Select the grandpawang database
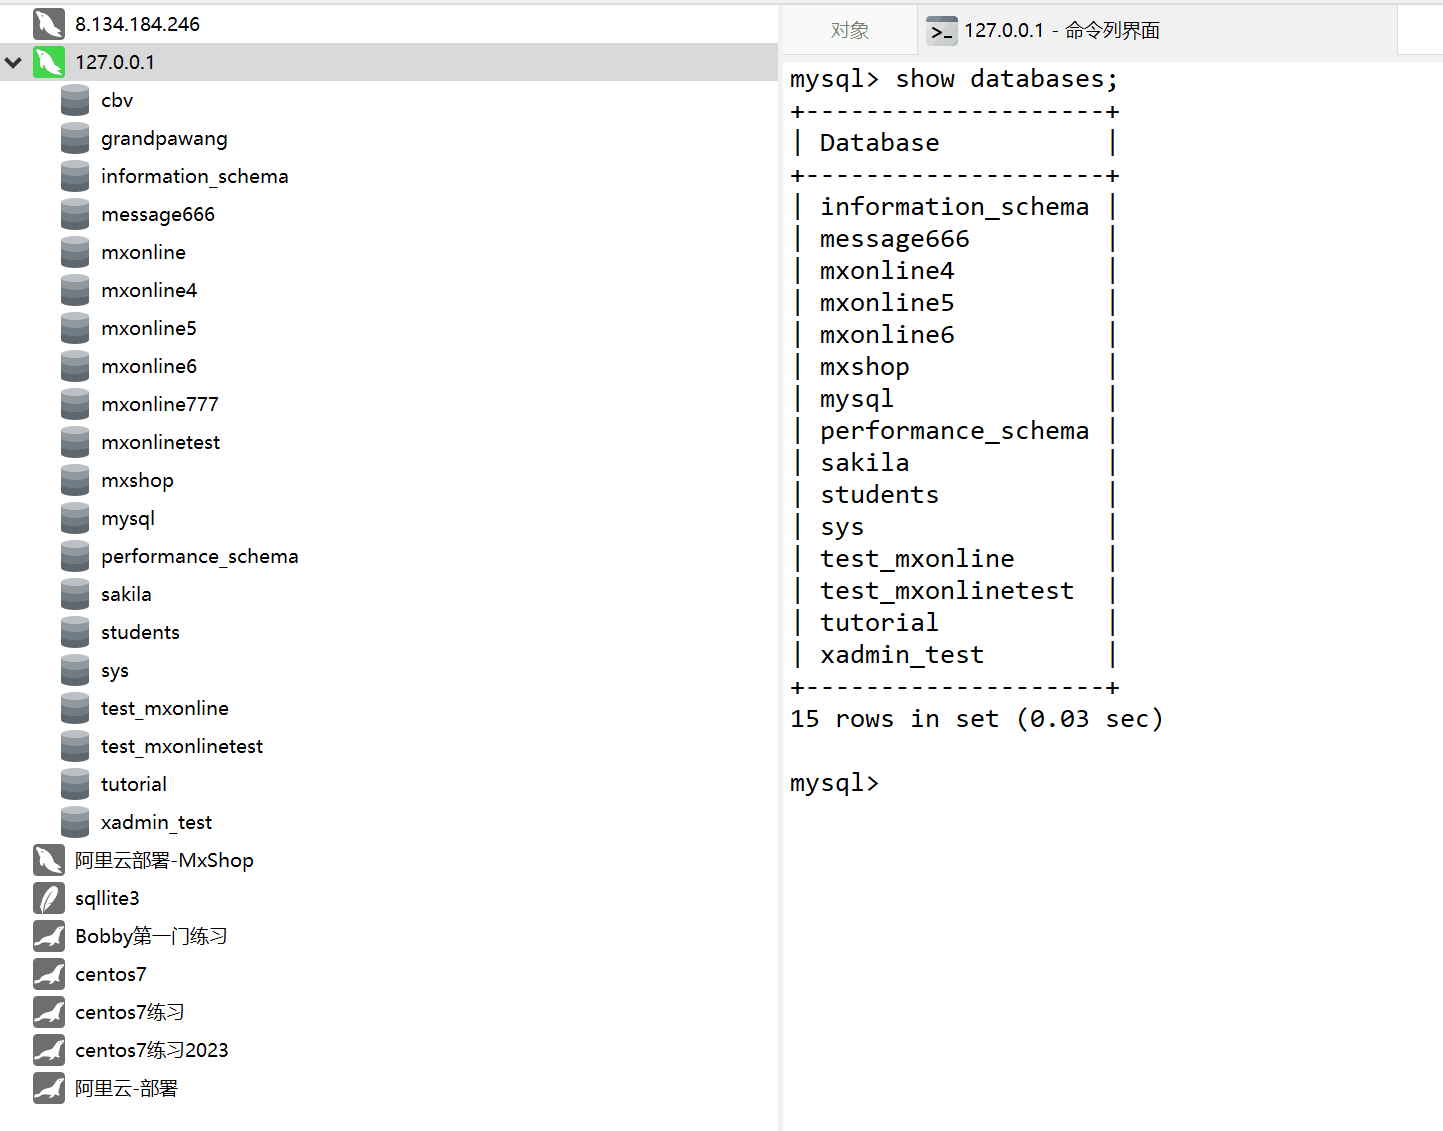The image size is (1443, 1131). point(164,138)
